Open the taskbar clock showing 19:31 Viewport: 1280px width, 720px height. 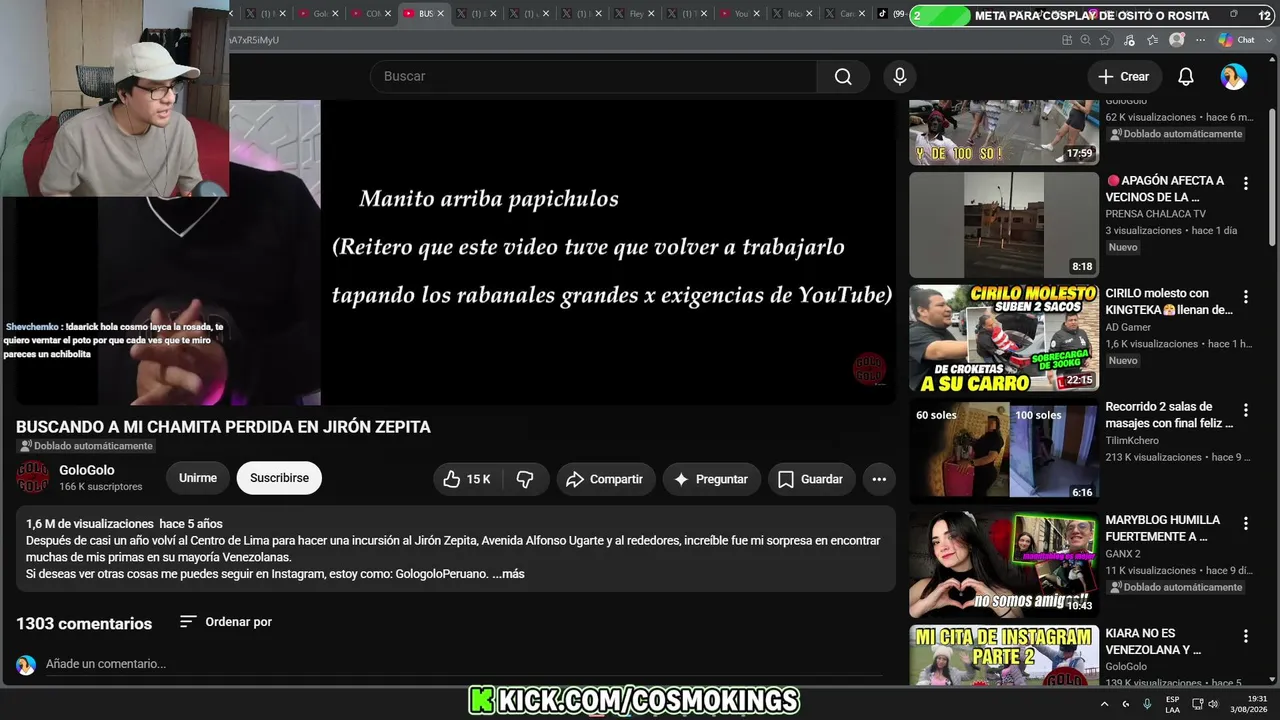coord(1249,704)
